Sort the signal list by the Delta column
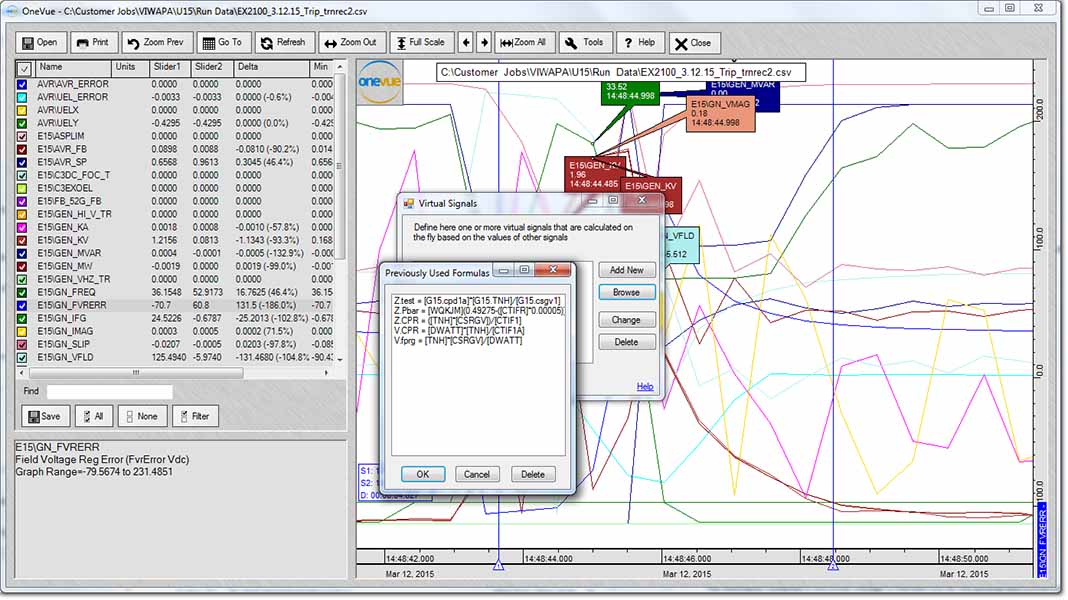Image resolution: width=1068 pixels, height=600 pixels. (270, 67)
